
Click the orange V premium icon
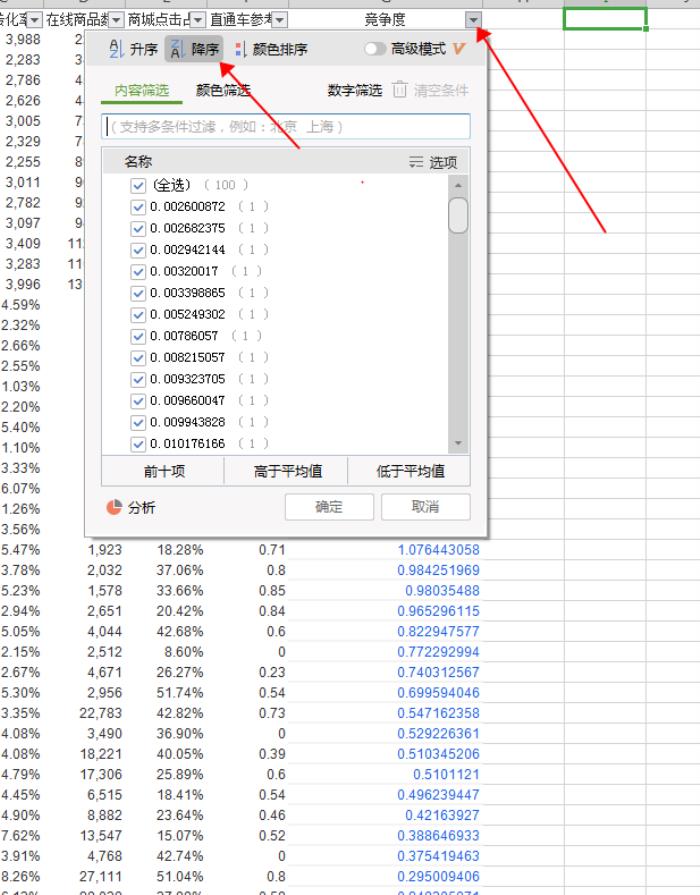point(459,49)
